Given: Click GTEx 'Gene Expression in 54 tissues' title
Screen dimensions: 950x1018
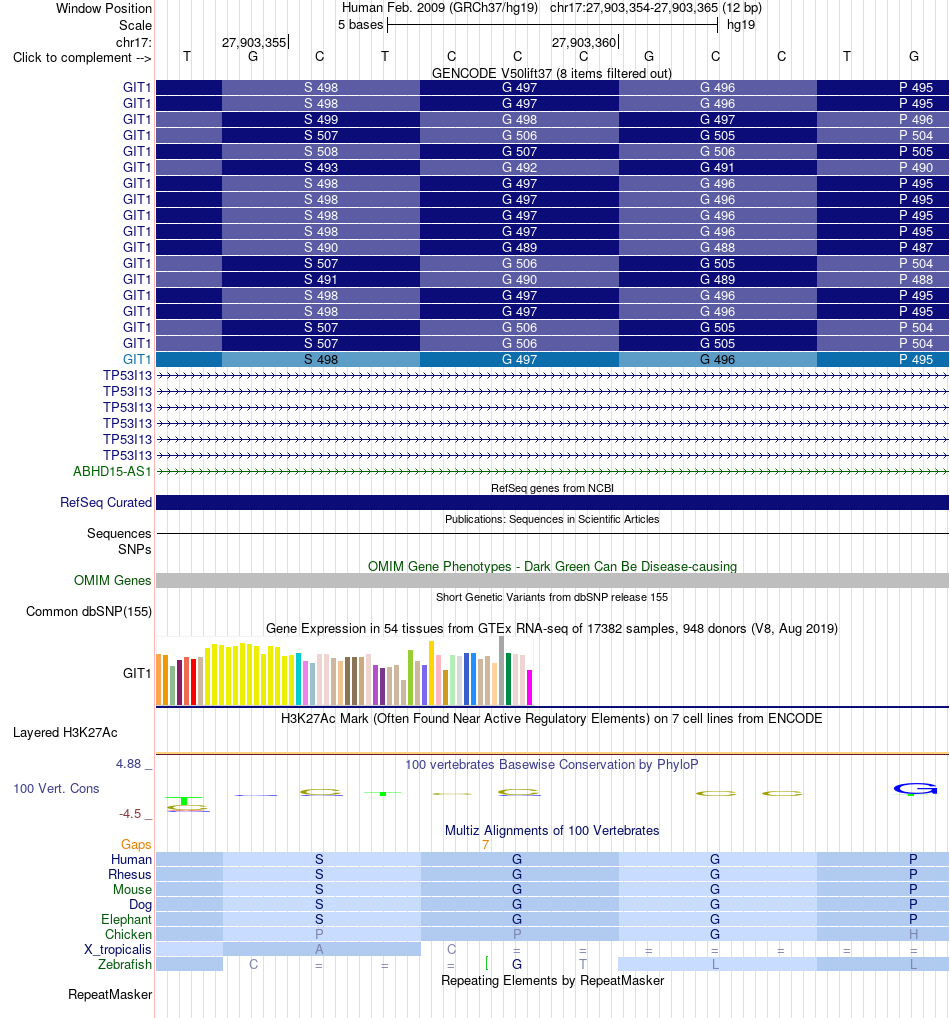Looking at the screenshot, I should coord(552,628).
